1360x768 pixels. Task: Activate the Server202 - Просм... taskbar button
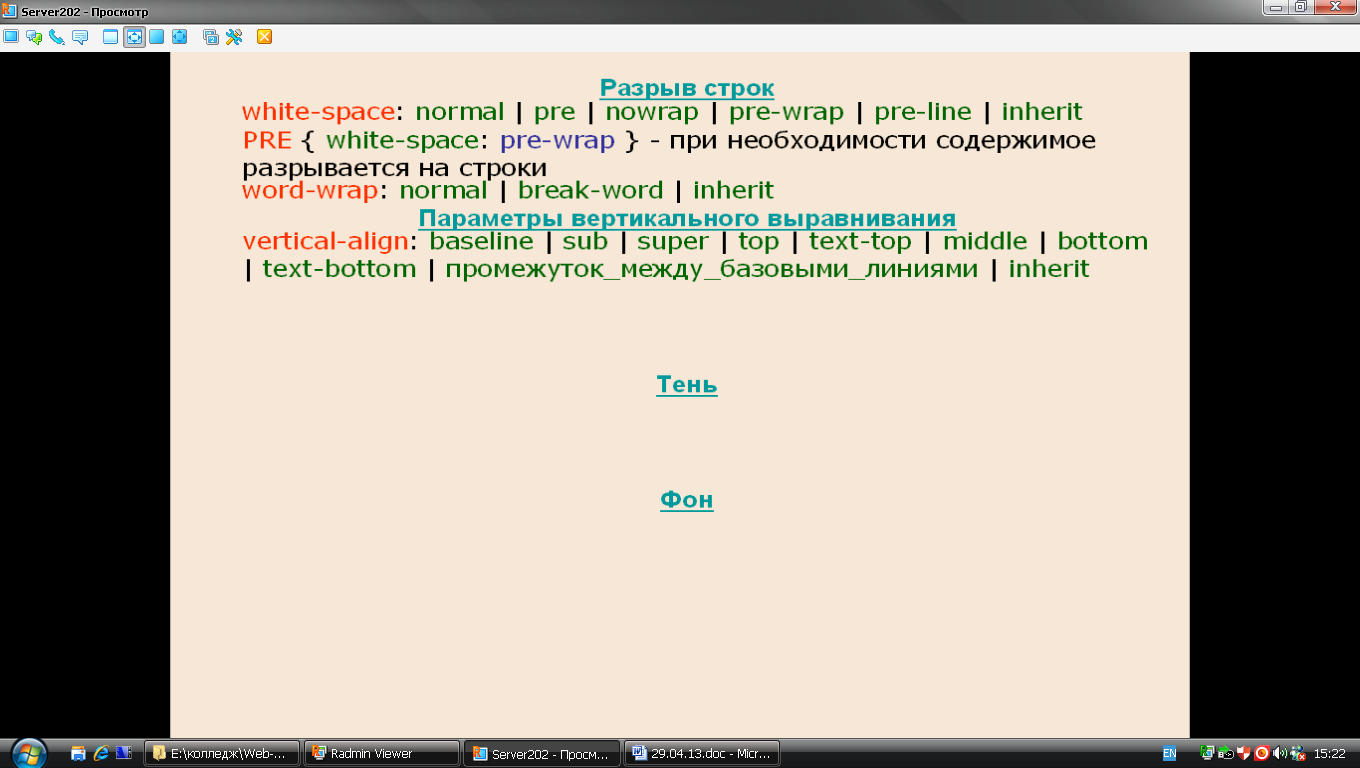pyautogui.click(x=542, y=753)
